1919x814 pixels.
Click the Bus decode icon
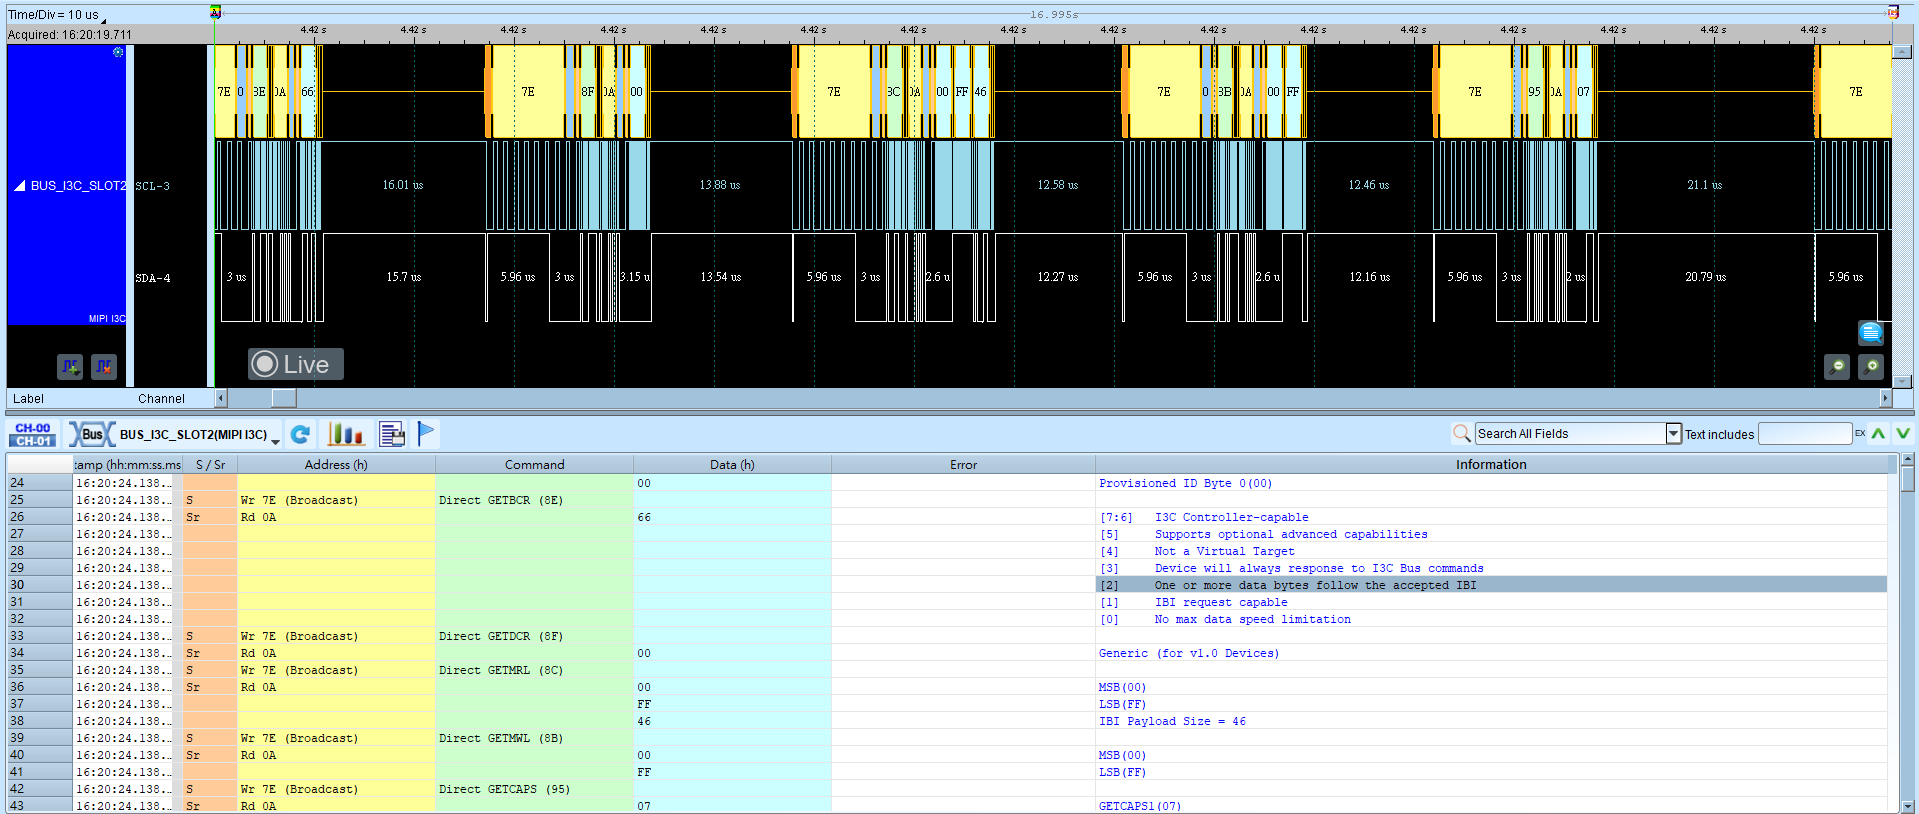point(91,434)
